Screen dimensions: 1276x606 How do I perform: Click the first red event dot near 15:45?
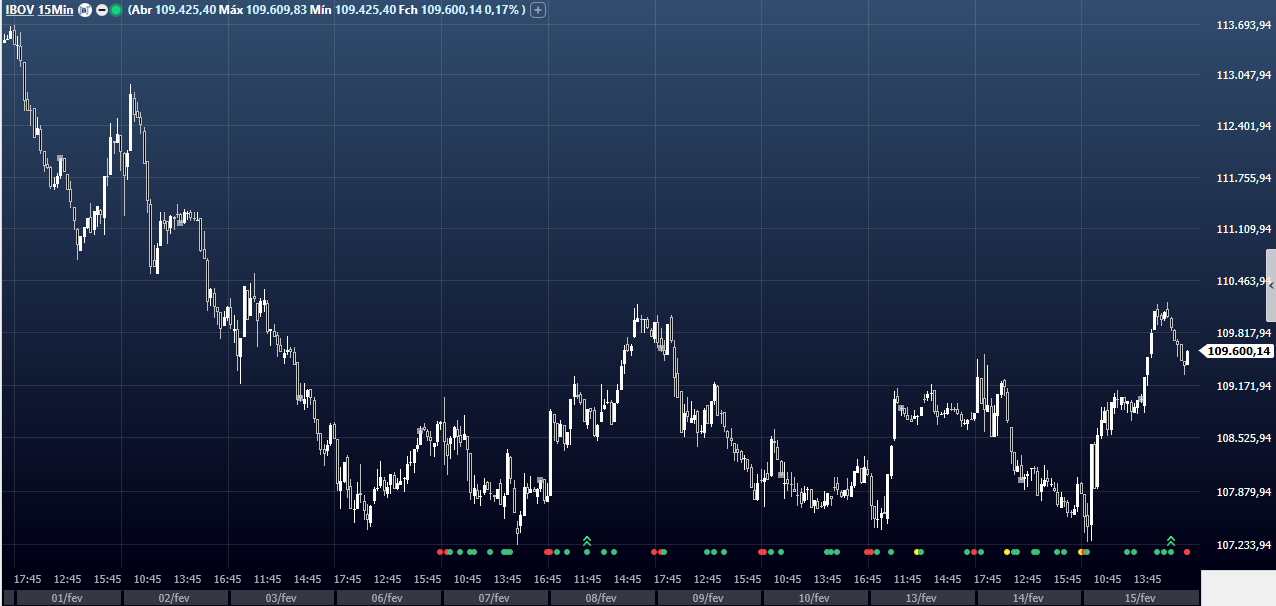[440, 552]
